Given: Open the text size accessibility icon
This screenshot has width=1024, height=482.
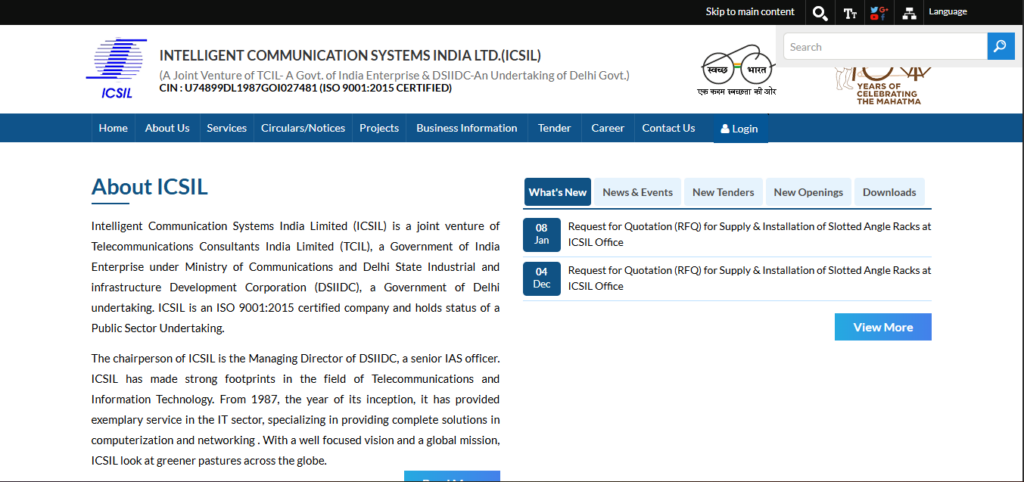Looking at the screenshot, I should point(850,13).
